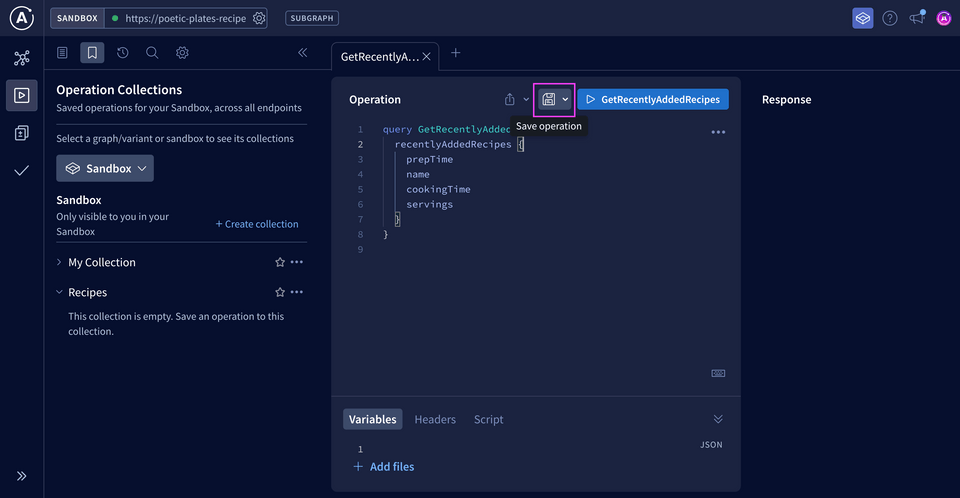
Task: Collapse the variables panel with double chevron
Action: 718,419
